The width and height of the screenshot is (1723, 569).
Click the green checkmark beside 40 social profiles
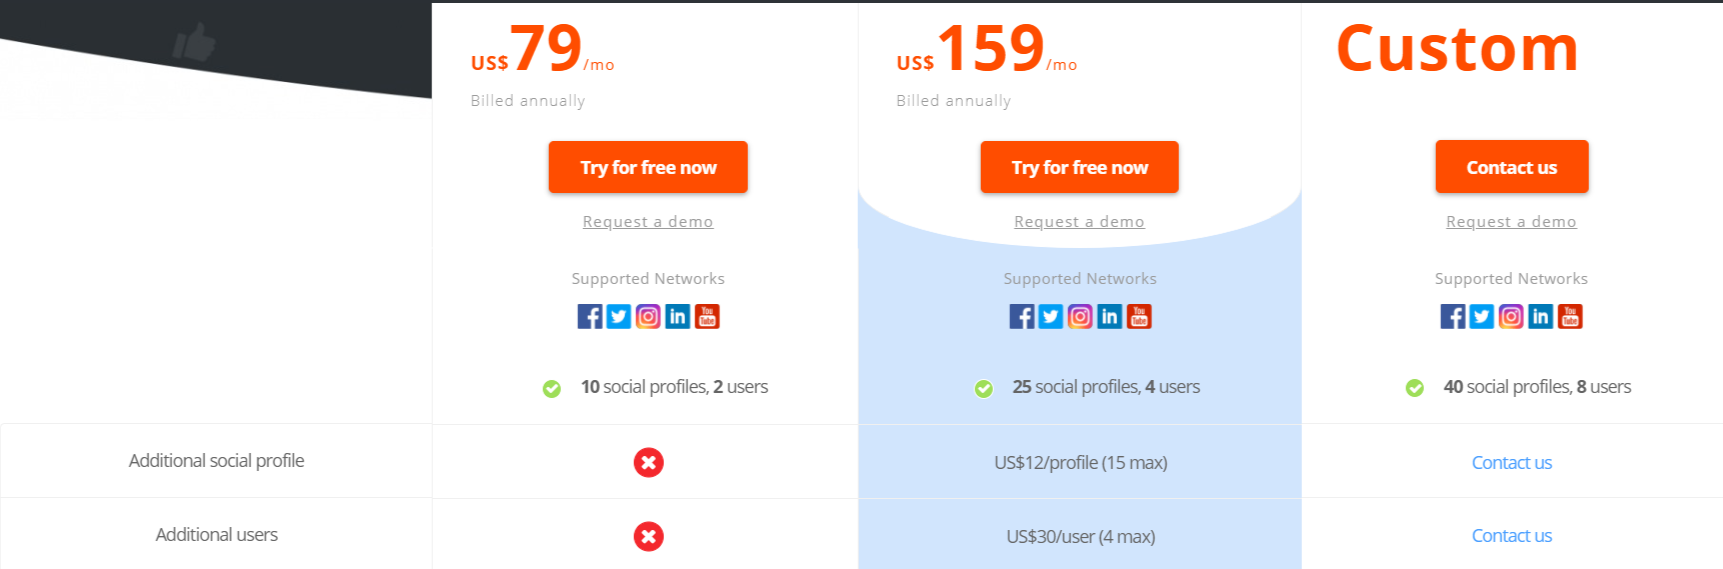[x=1414, y=388]
